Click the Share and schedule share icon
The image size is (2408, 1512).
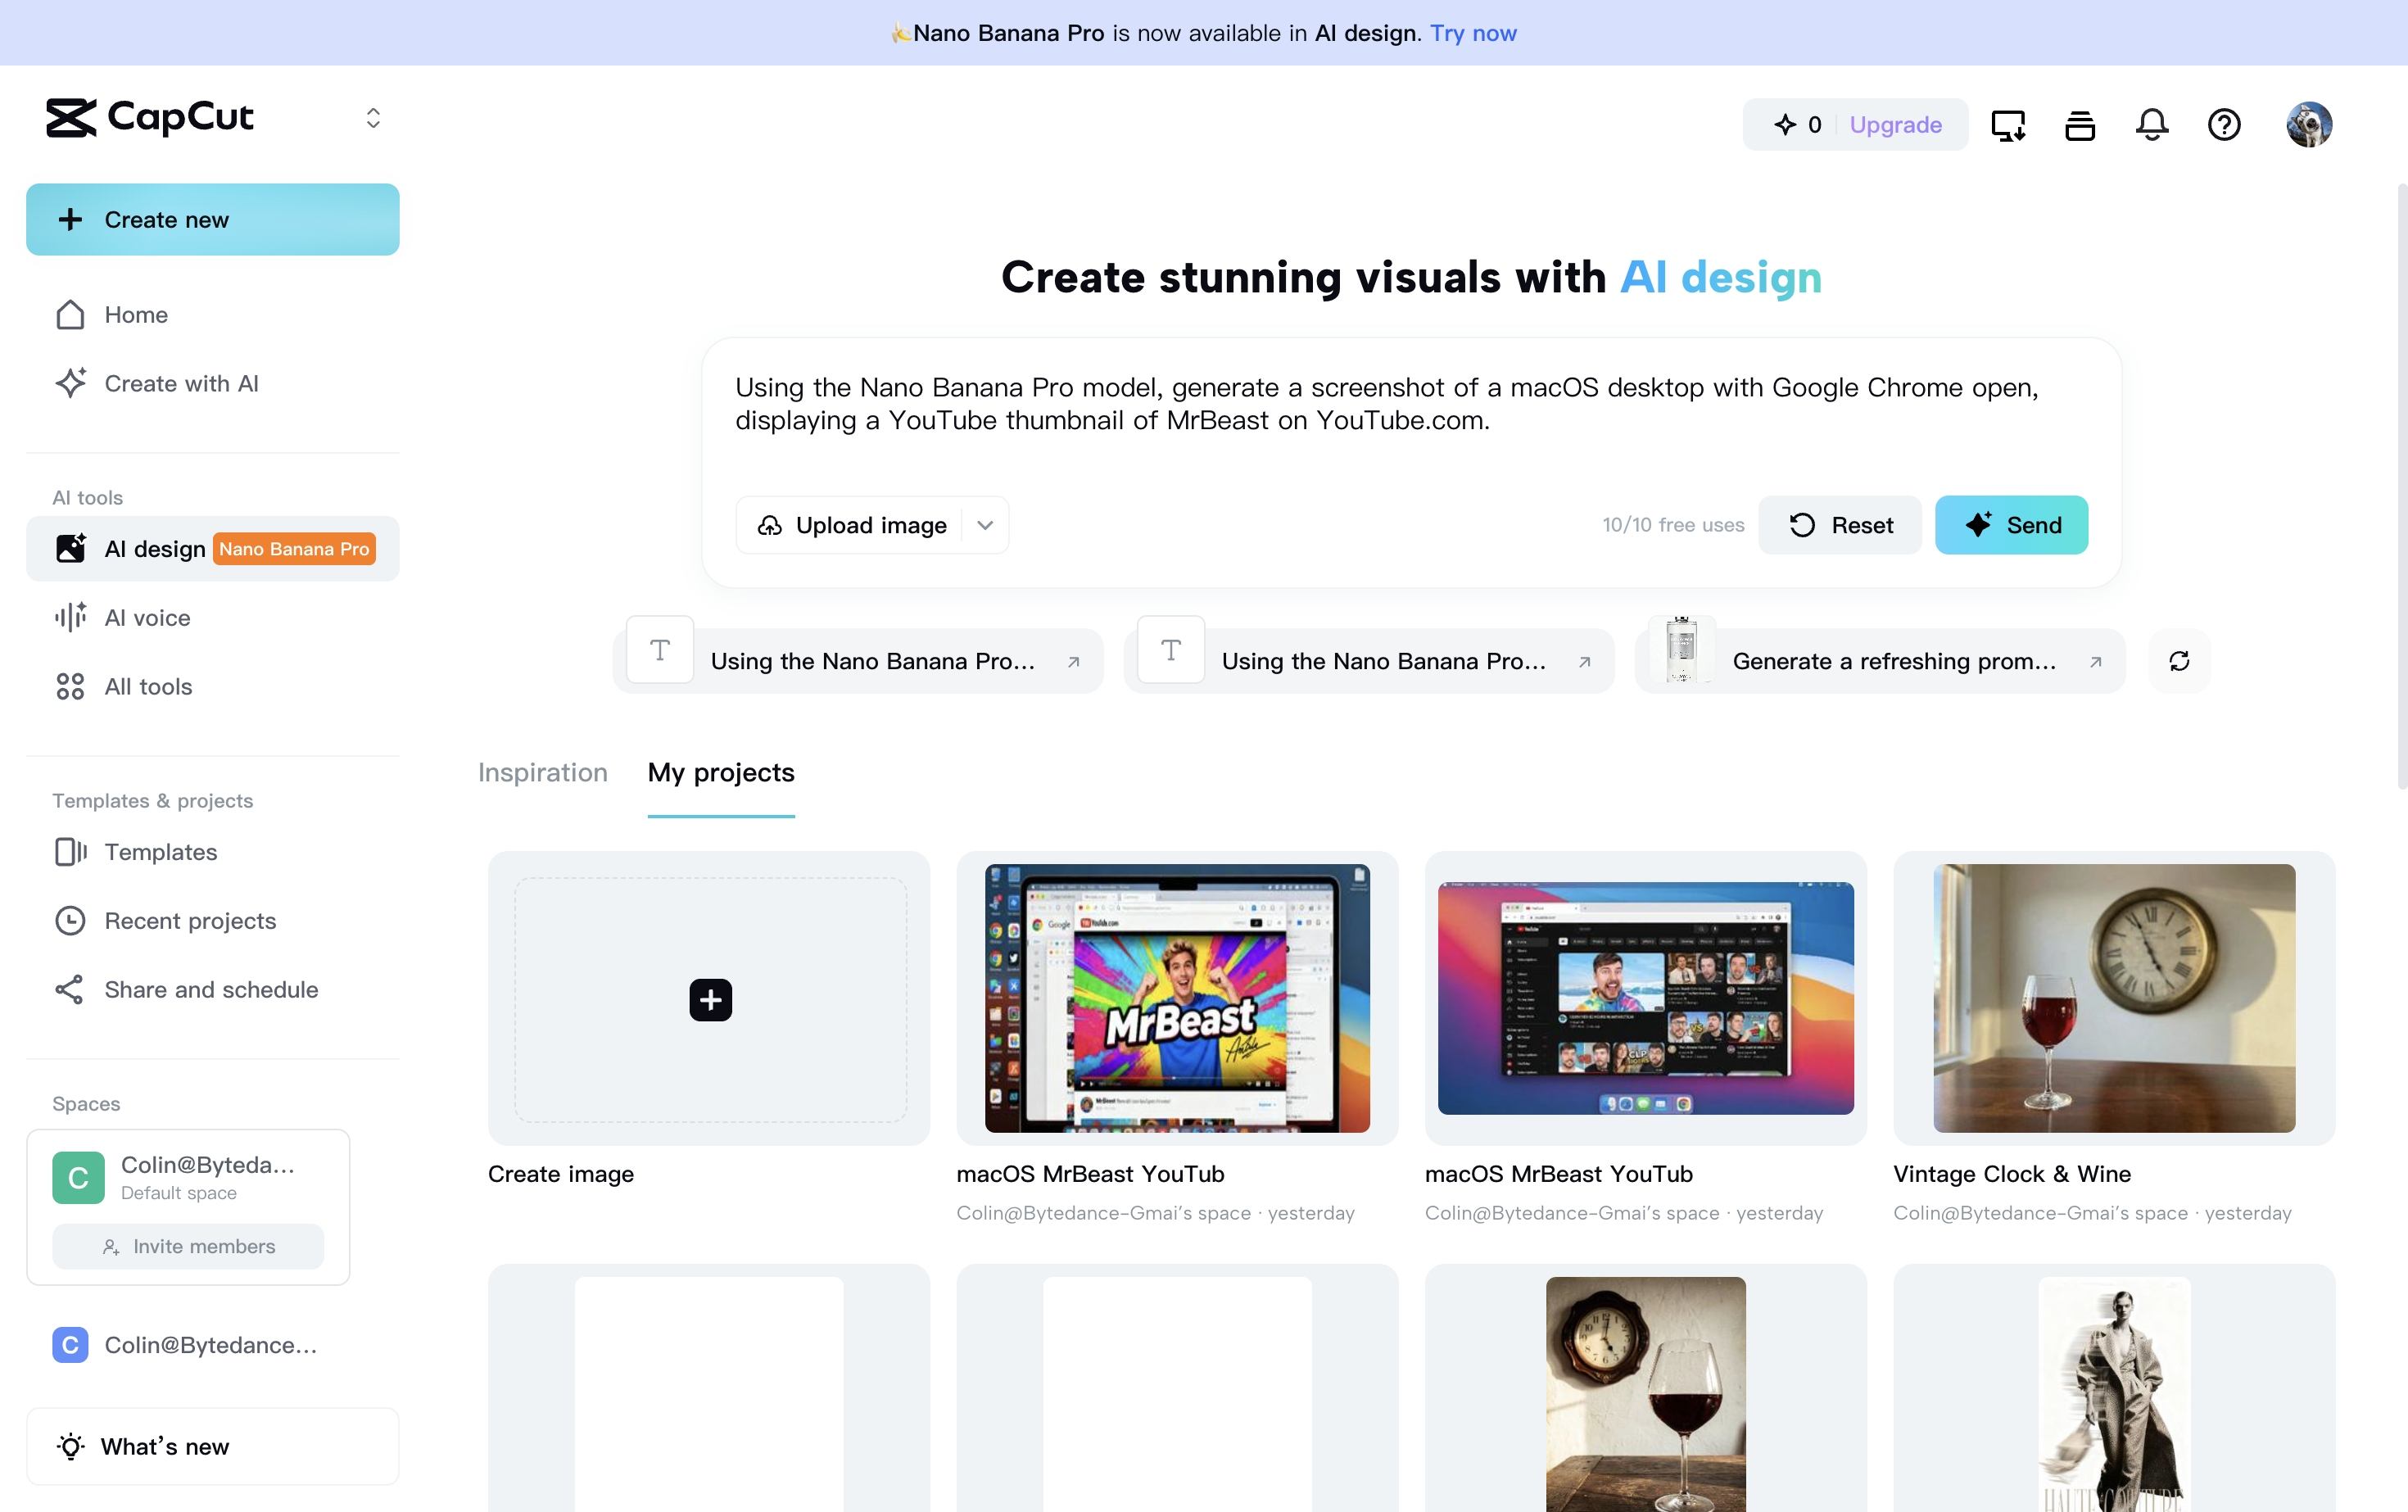[70, 990]
